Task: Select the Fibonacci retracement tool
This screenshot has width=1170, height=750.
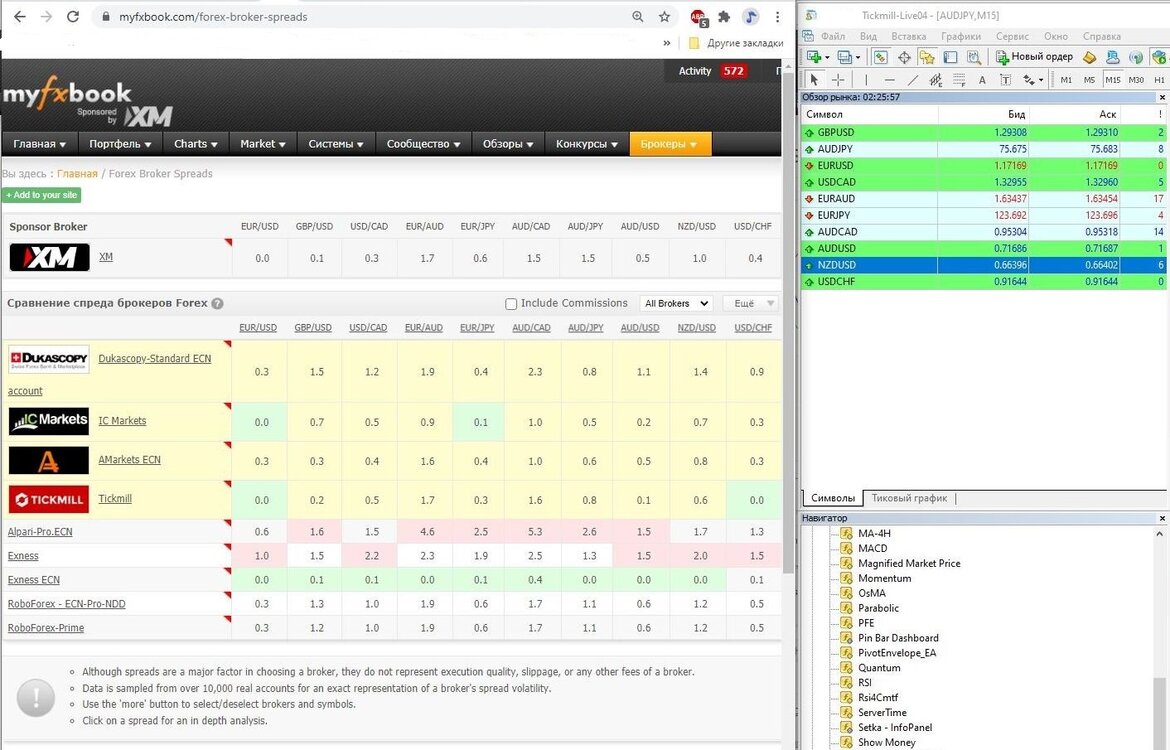Action: coord(960,80)
